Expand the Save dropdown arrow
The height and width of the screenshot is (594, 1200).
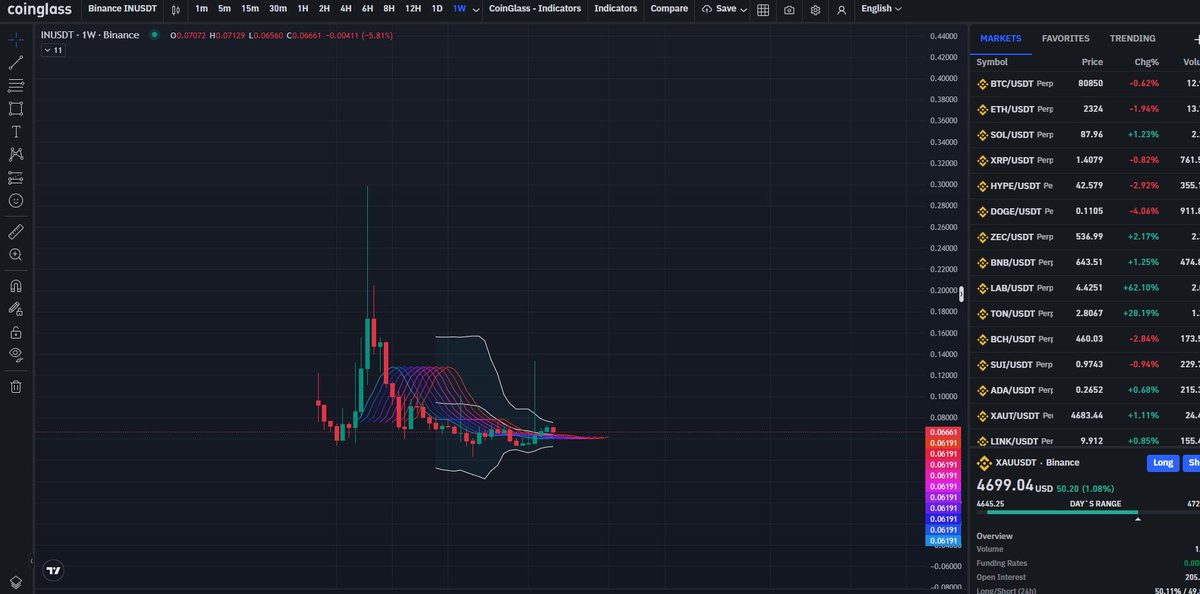(745, 9)
